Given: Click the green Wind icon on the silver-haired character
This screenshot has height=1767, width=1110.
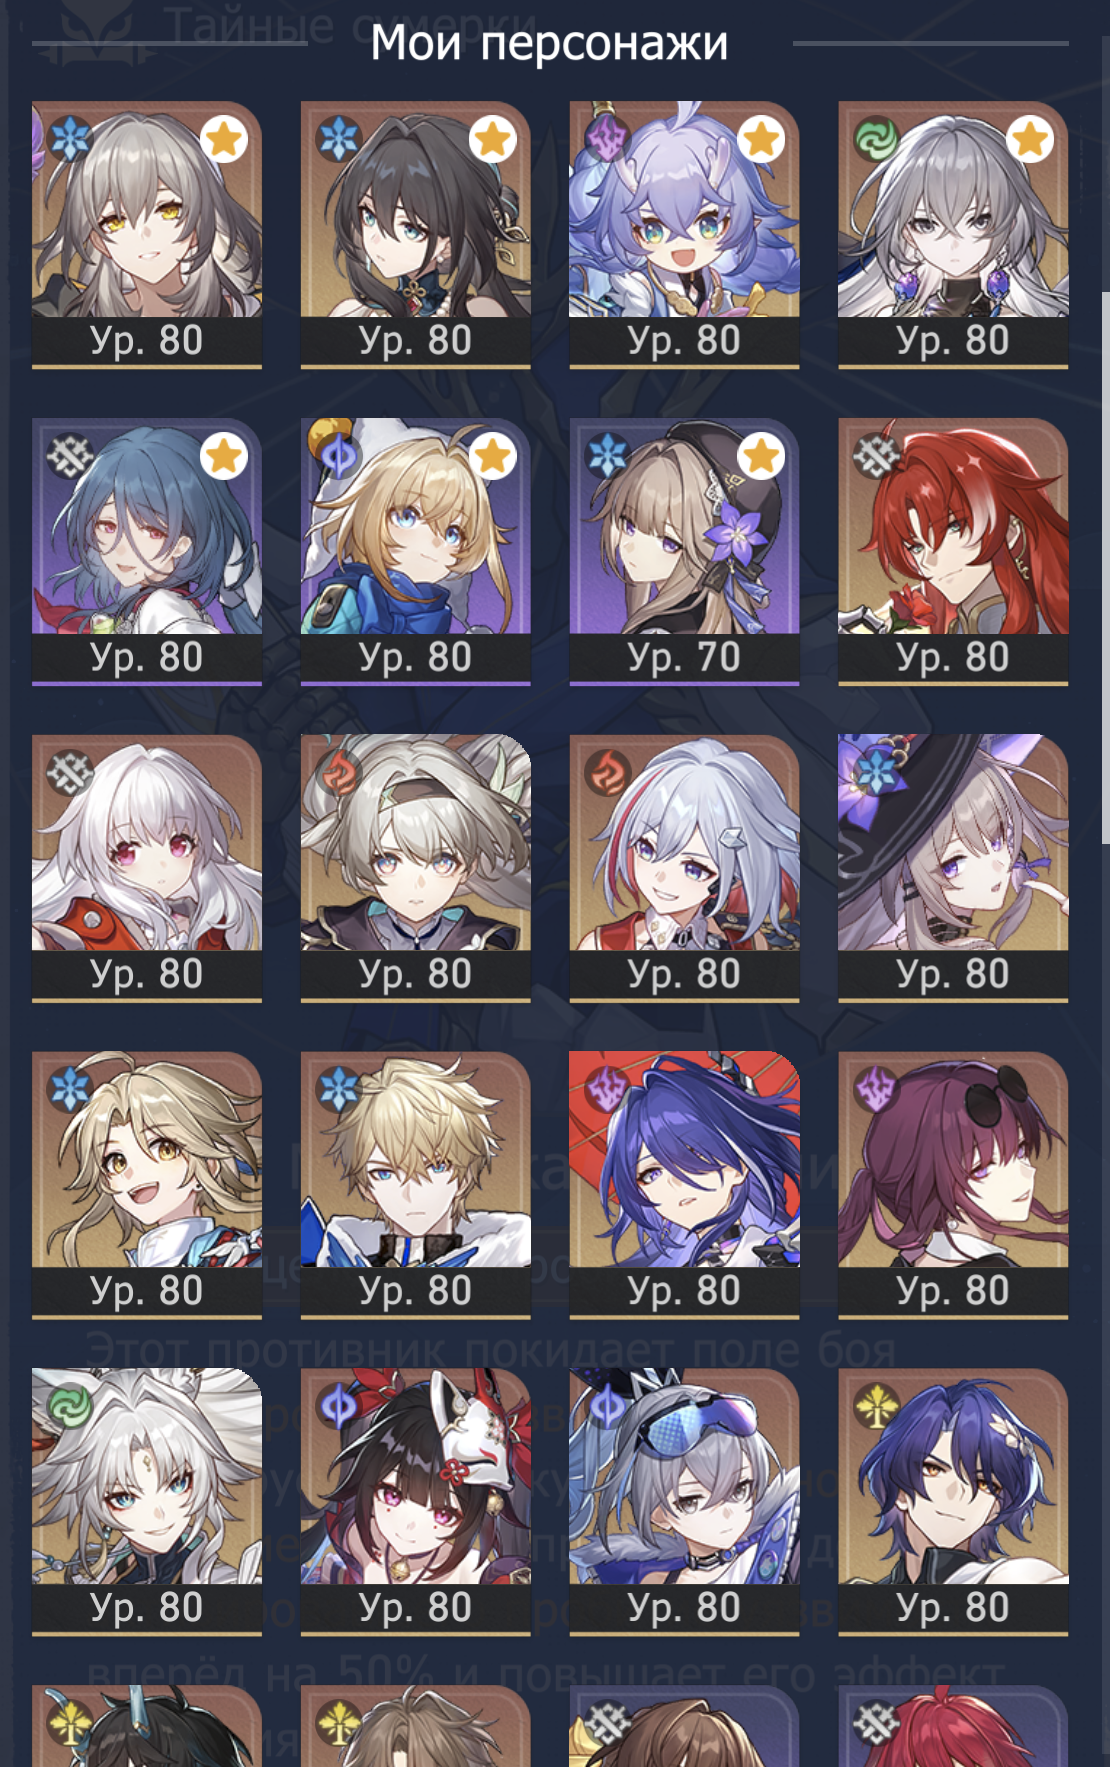Looking at the screenshot, I should coord(877,139).
